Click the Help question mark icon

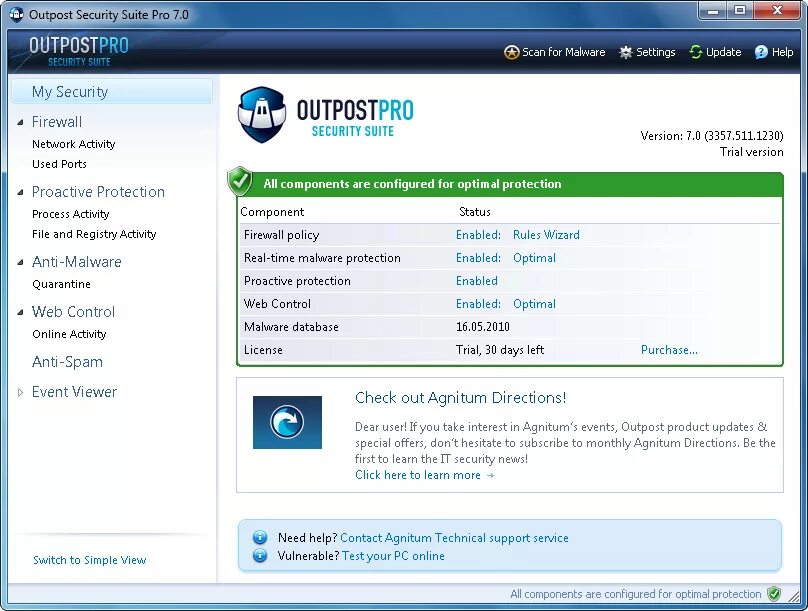click(761, 52)
